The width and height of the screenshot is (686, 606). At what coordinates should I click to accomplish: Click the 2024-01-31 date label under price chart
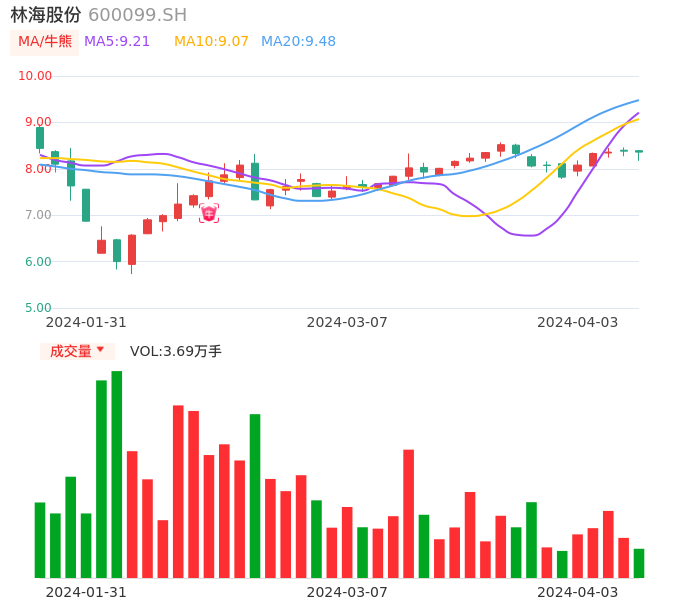[x=86, y=322]
